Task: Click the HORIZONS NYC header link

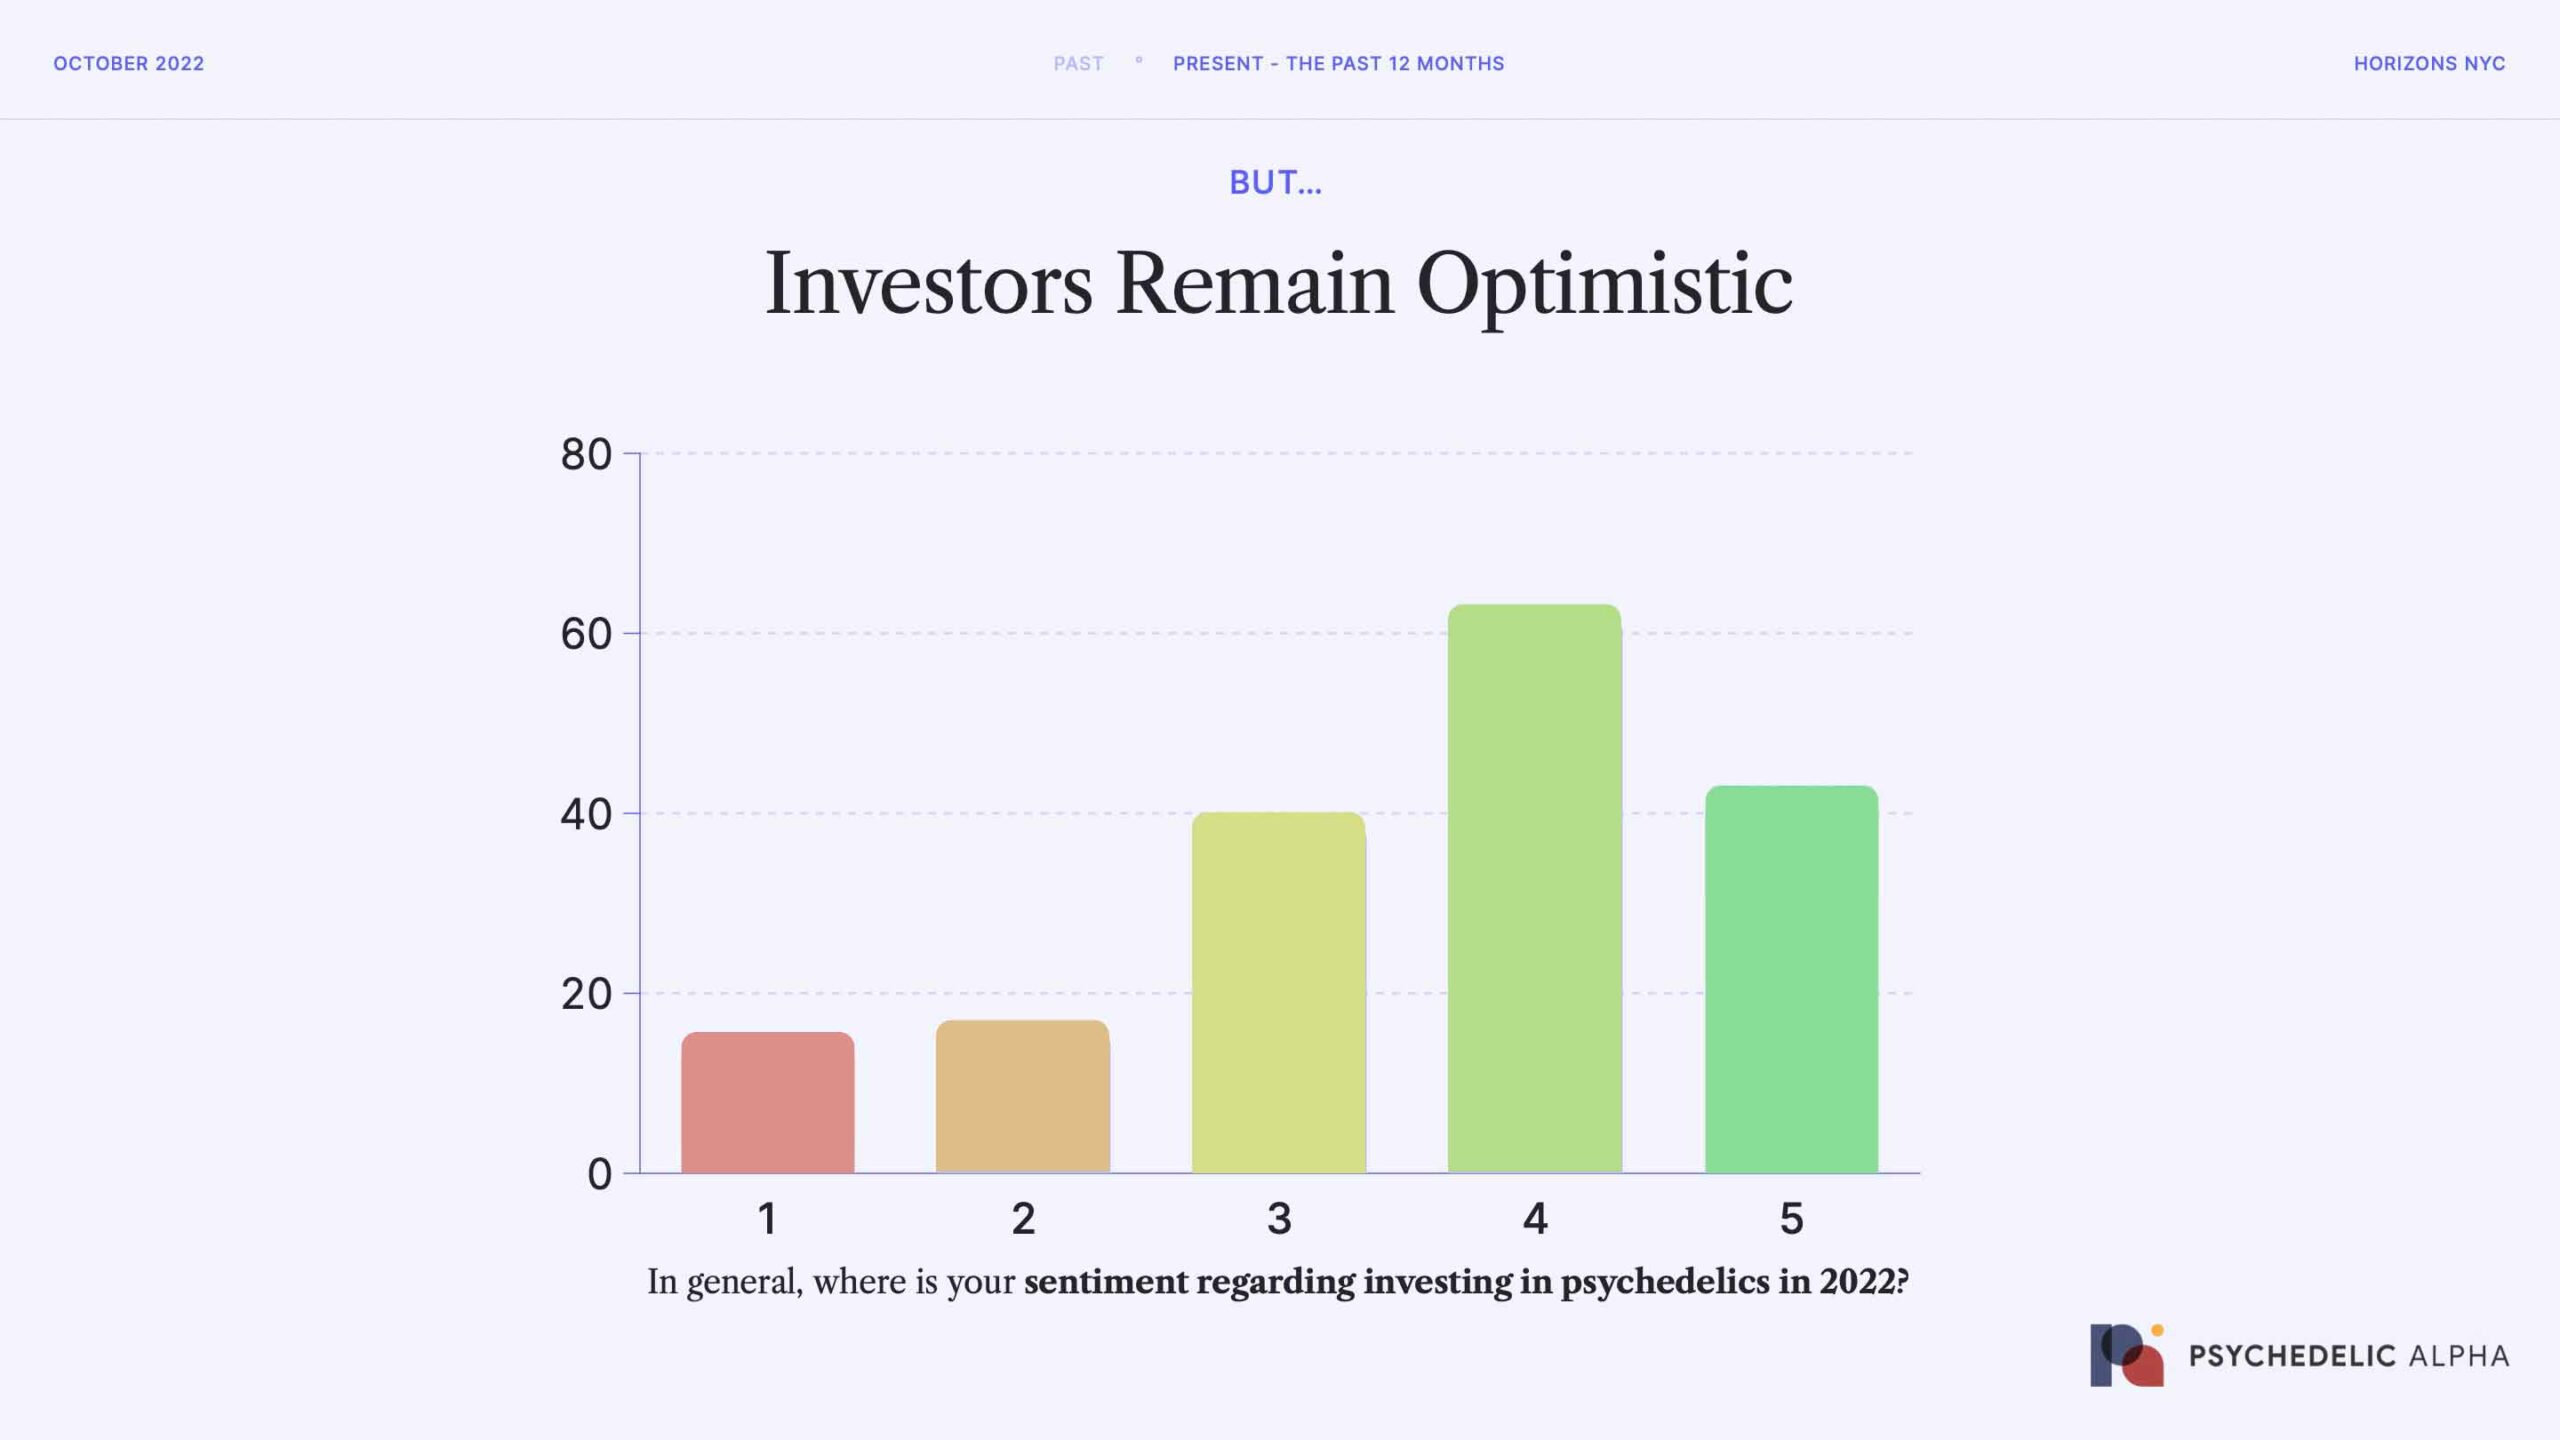Action: click(2429, 64)
